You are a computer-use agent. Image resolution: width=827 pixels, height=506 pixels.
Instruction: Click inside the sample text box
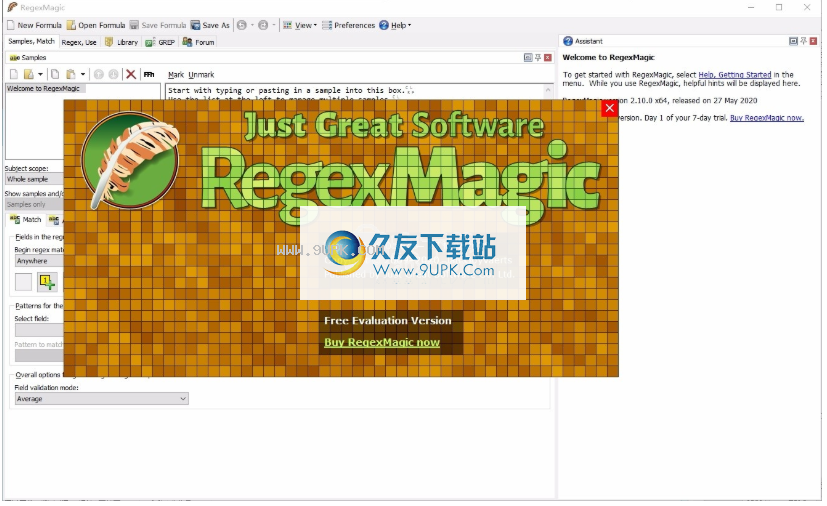(x=353, y=91)
